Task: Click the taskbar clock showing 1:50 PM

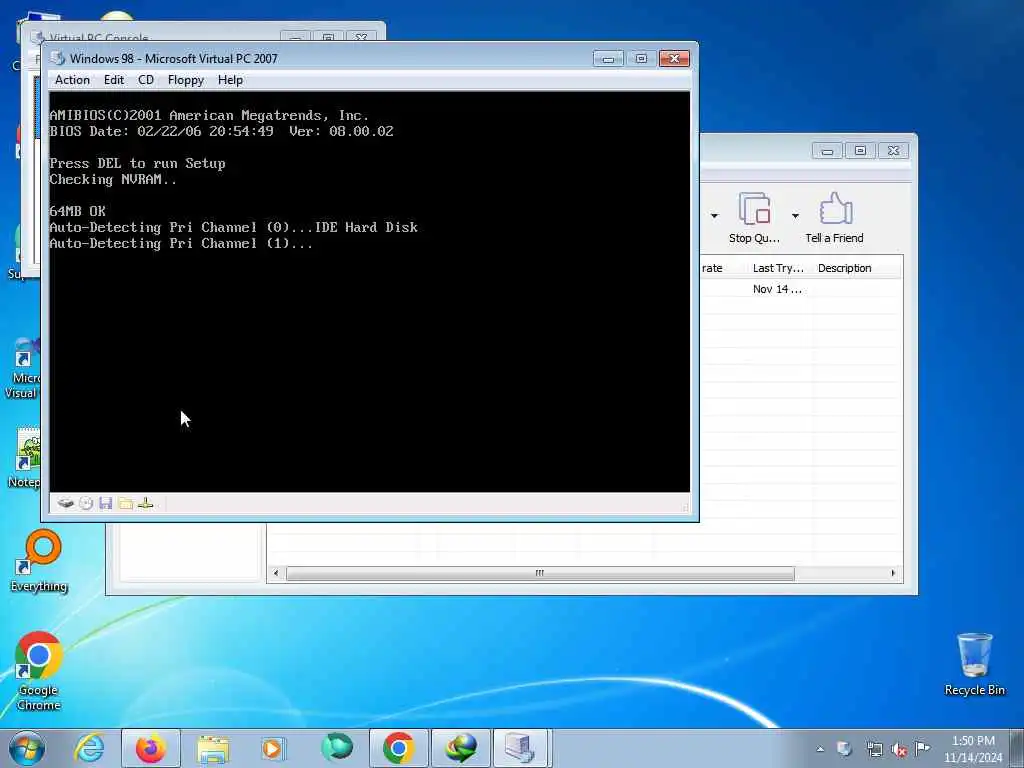Action: 973,749
